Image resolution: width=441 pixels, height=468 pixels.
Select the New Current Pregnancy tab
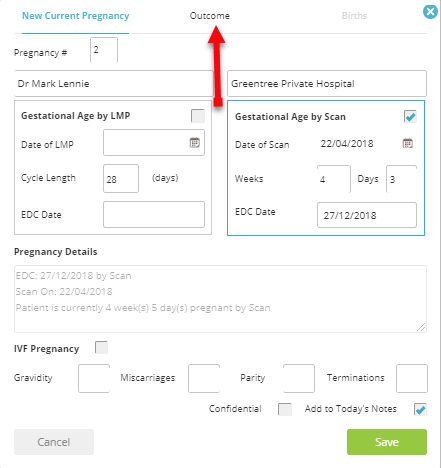(75, 16)
